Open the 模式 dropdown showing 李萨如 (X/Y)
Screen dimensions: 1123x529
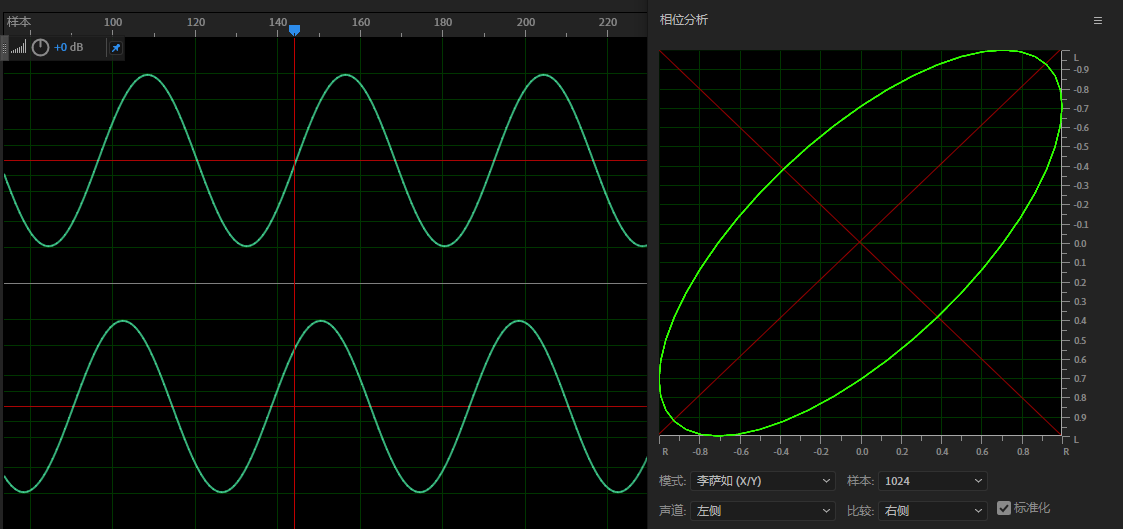tap(762, 481)
